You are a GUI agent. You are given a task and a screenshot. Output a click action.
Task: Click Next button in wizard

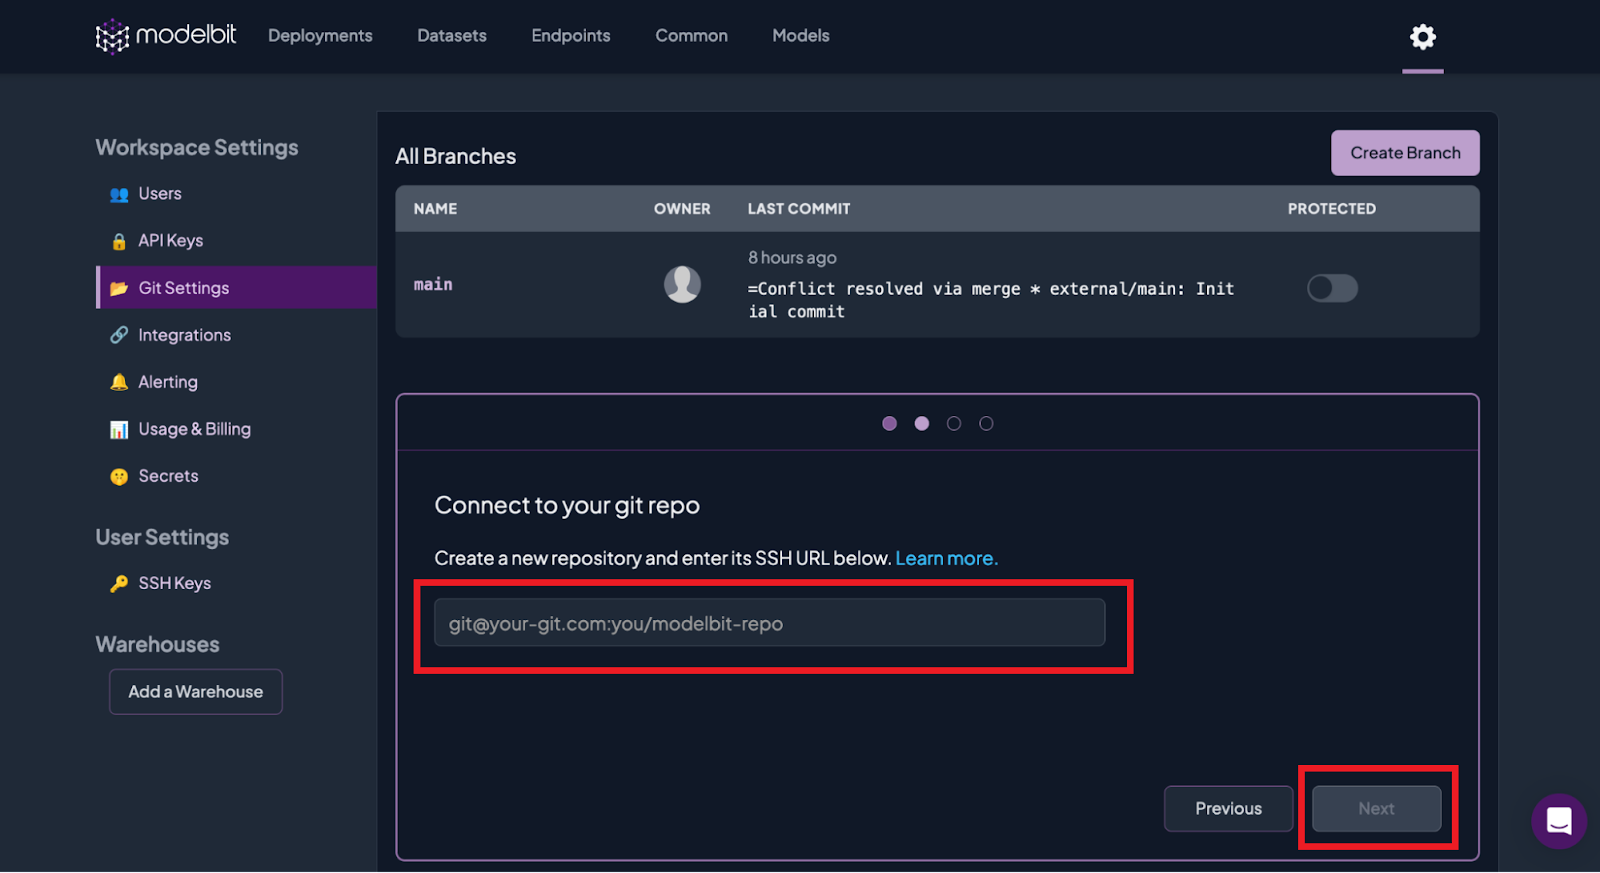click(1376, 809)
